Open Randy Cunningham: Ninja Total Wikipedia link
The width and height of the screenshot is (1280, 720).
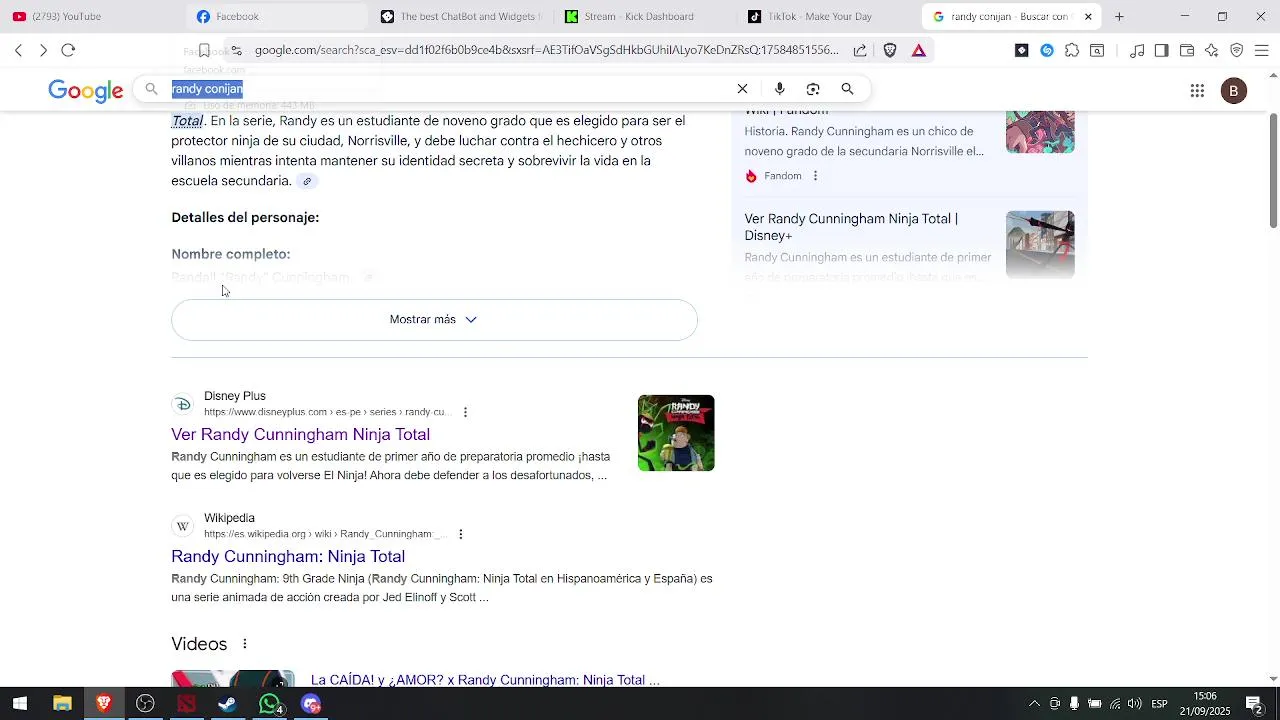[288, 556]
